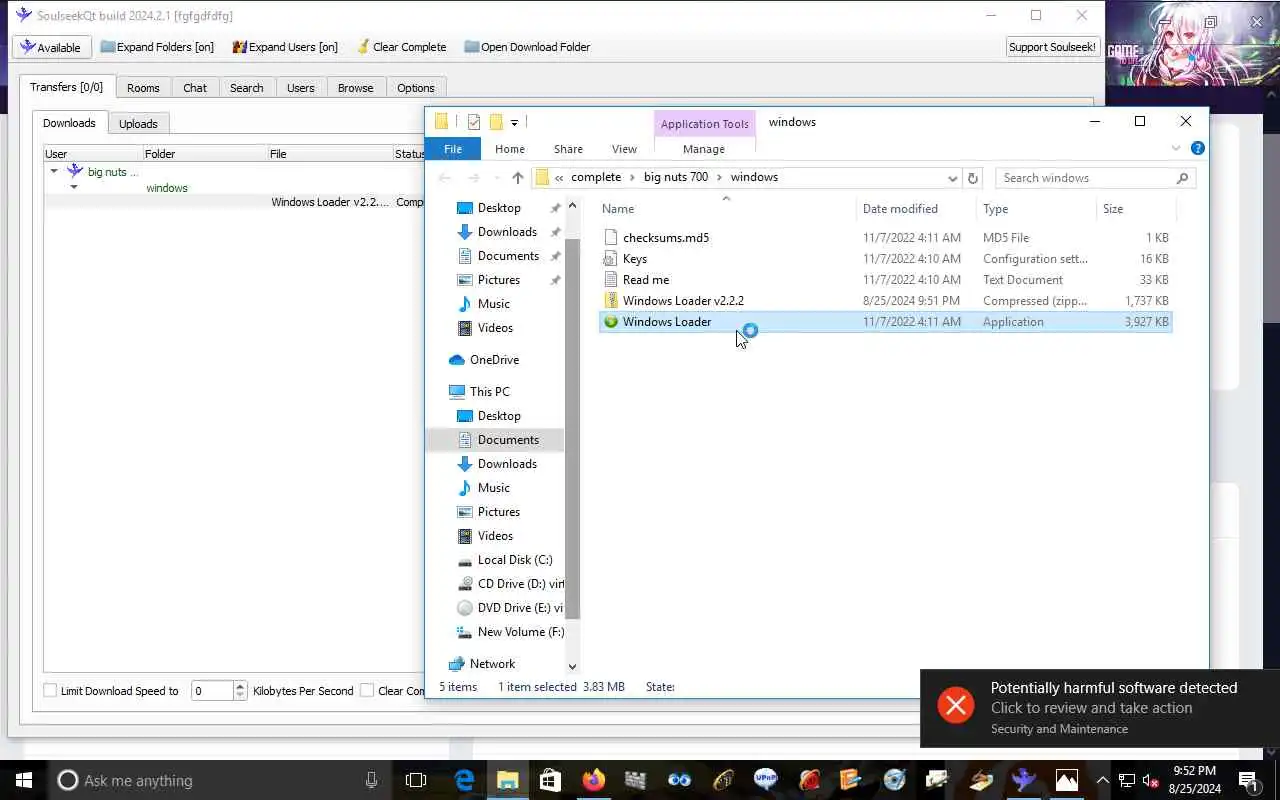Click 'big nuts 700' in the address breadcrumb
This screenshot has width=1280, height=800.
[x=676, y=177]
